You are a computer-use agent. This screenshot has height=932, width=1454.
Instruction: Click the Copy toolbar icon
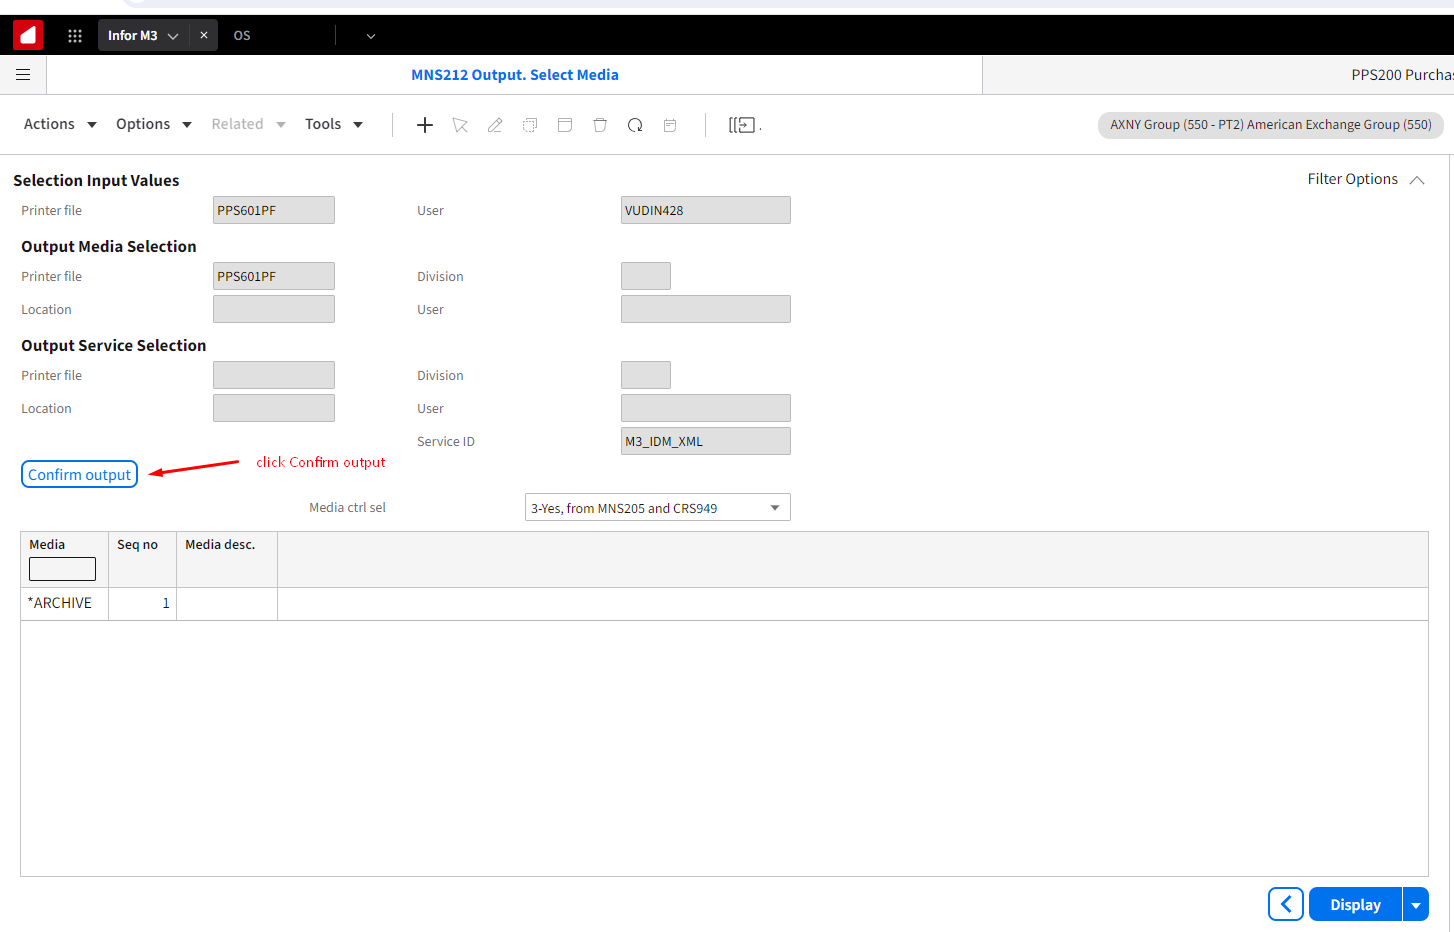(x=530, y=125)
